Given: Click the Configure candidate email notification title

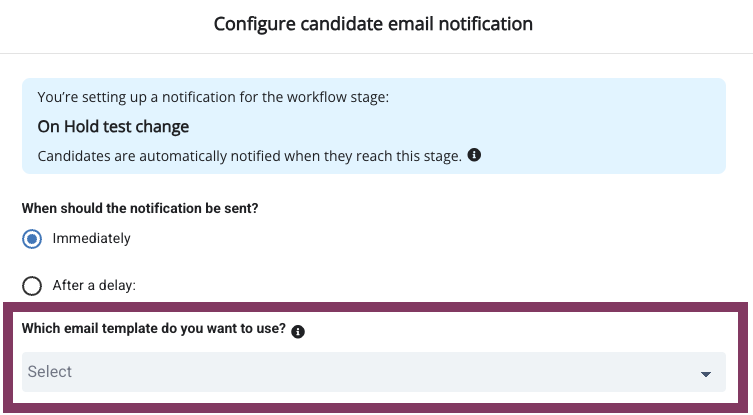Looking at the screenshot, I should 373,24.
